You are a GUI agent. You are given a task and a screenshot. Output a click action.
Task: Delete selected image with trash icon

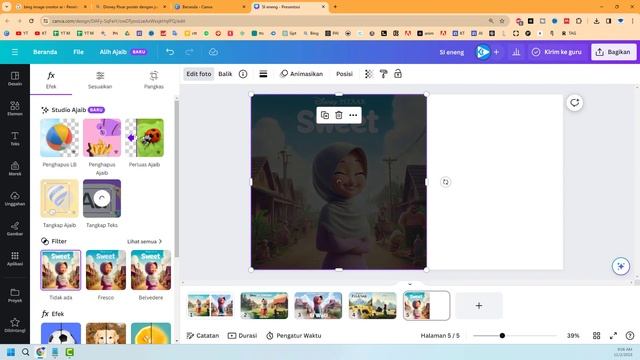click(x=339, y=115)
